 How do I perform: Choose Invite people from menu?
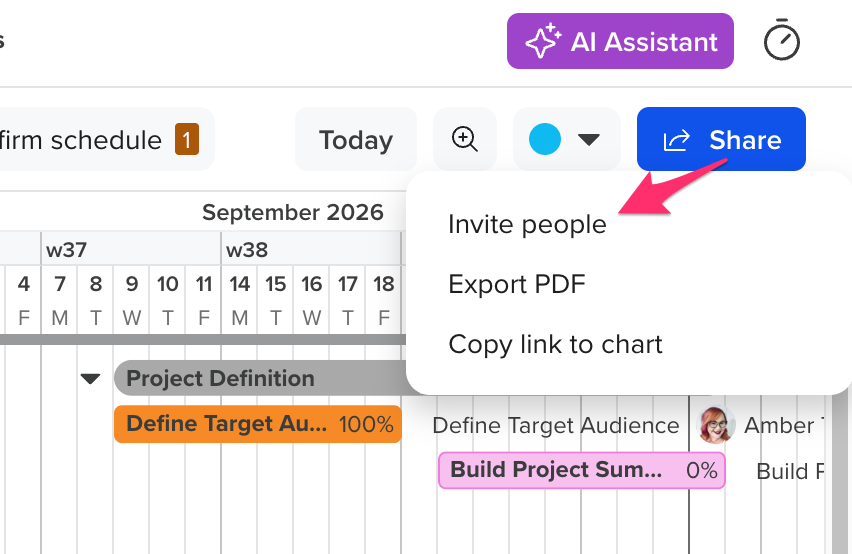pos(527,224)
